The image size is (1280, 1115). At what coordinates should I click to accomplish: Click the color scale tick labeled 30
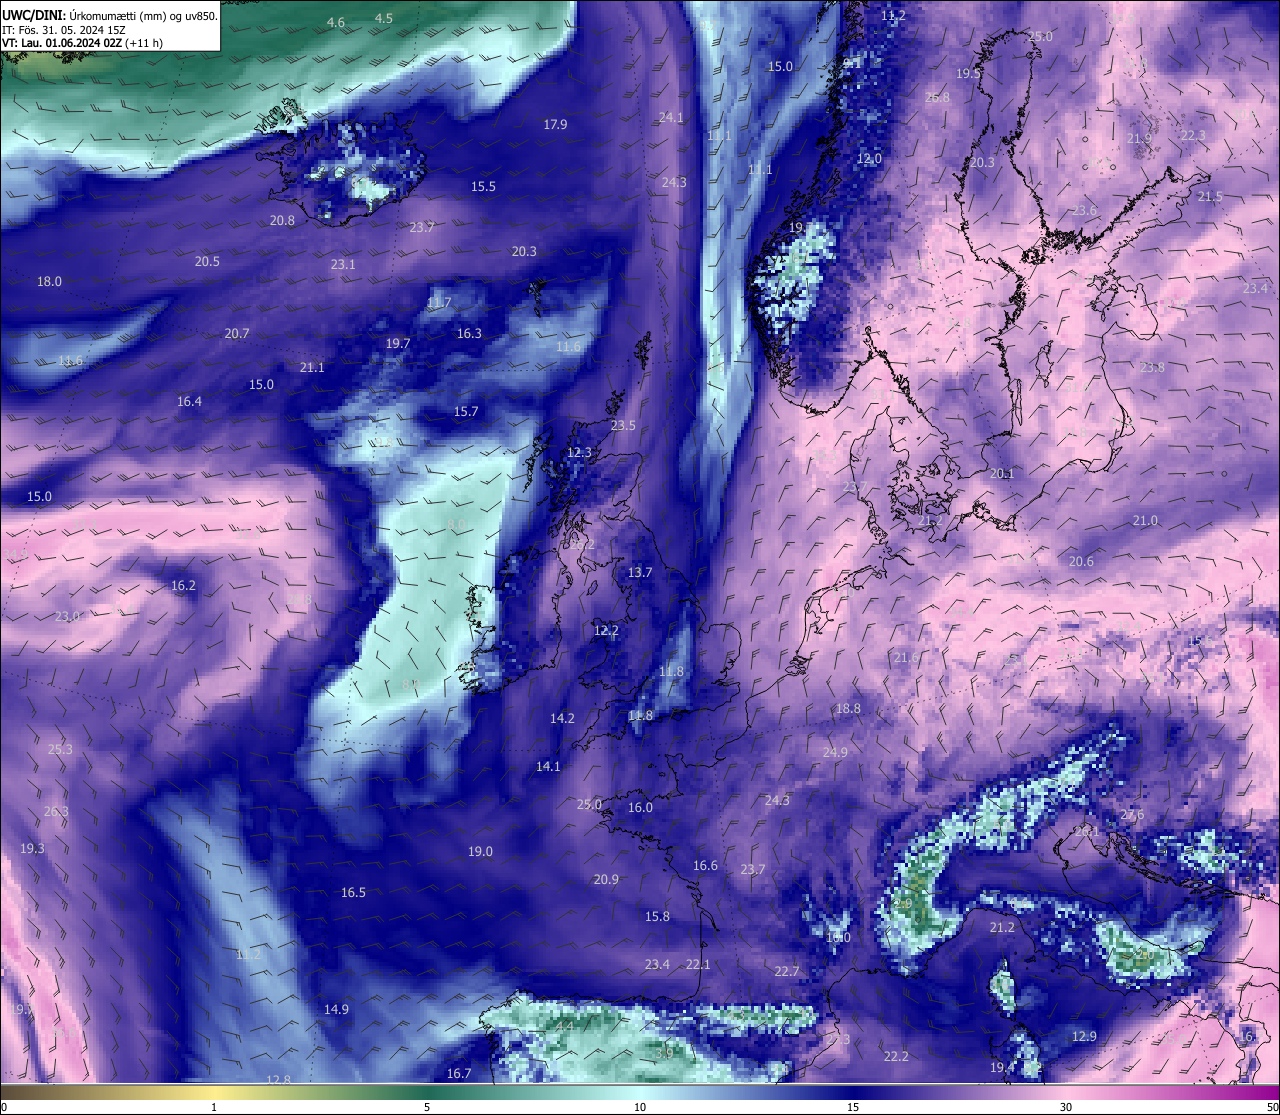tap(1066, 1107)
